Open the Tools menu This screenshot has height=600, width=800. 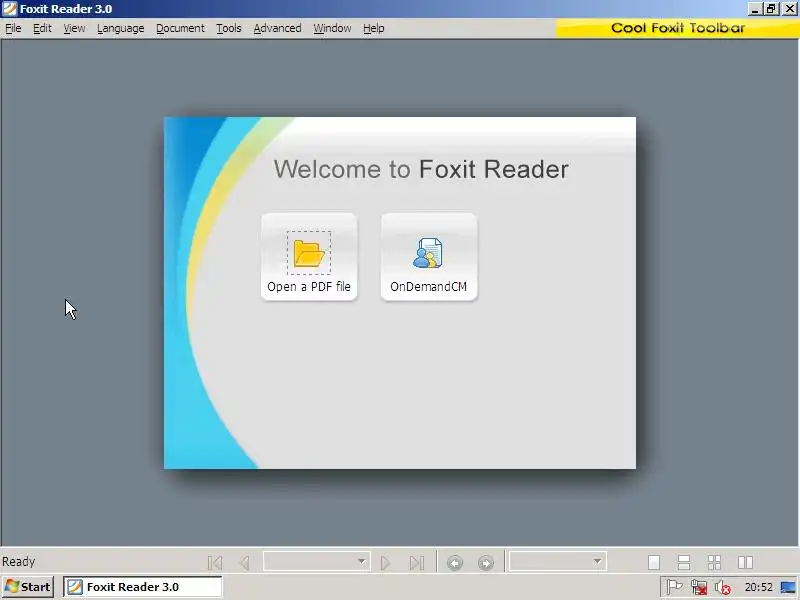tap(229, 29)
